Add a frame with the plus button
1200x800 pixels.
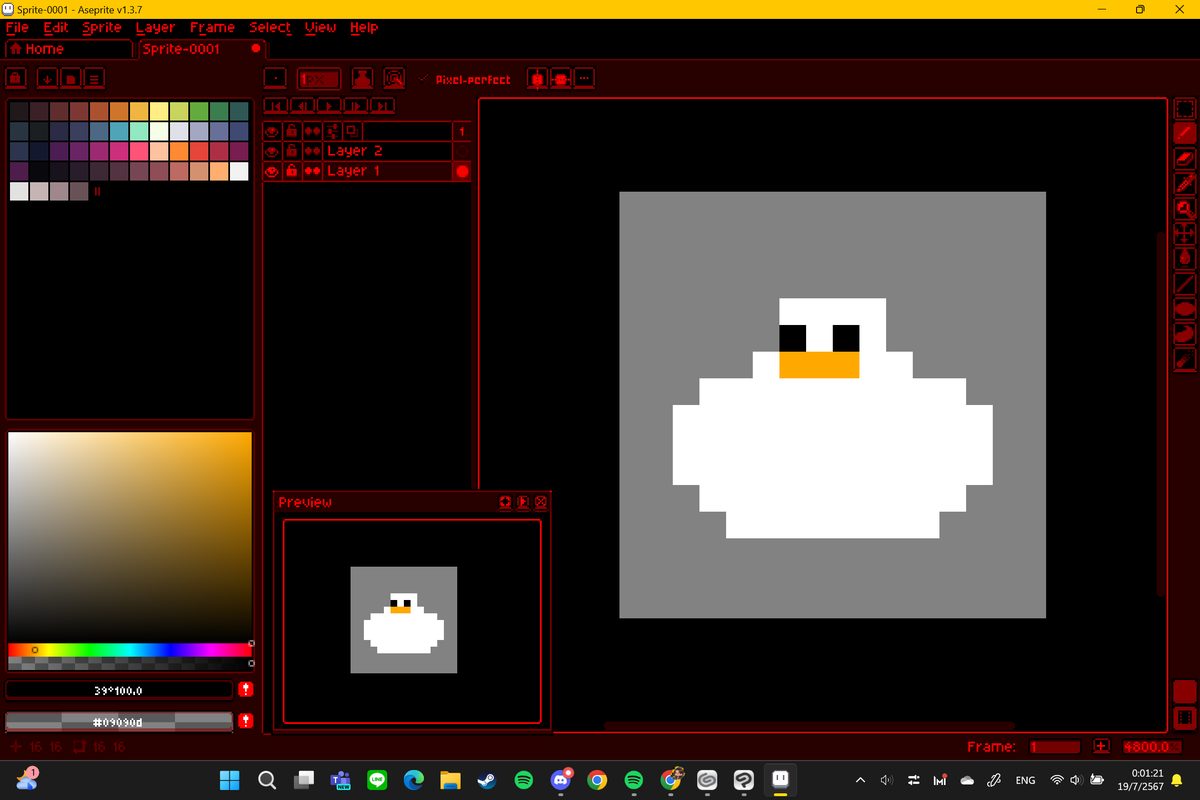click(x=1099, y=746)
